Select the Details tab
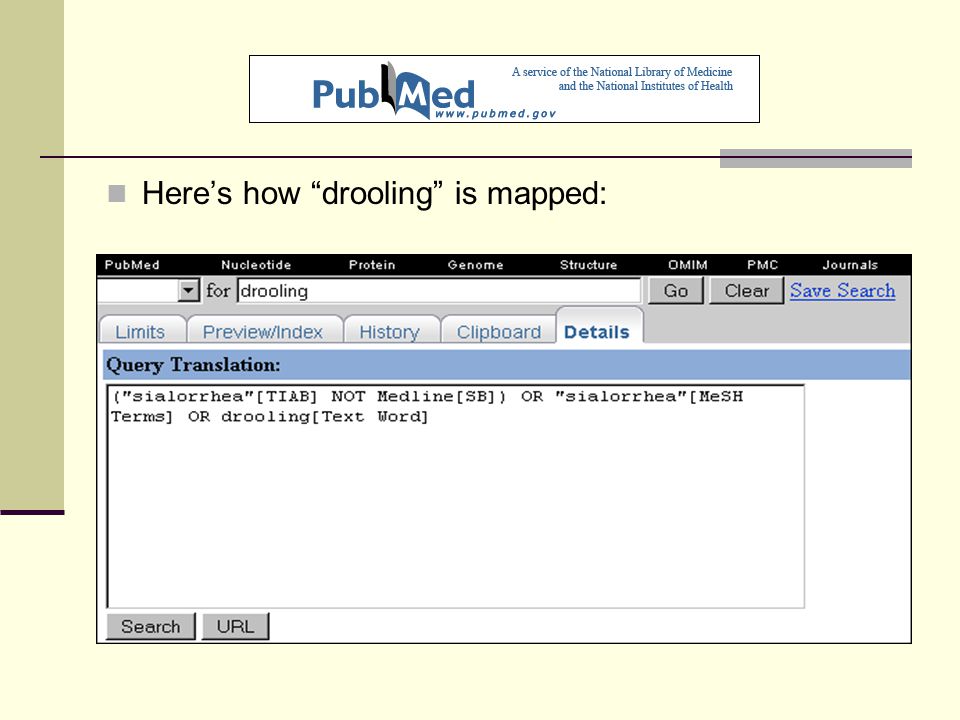This screenshot has width=960, height=720. 597,329
